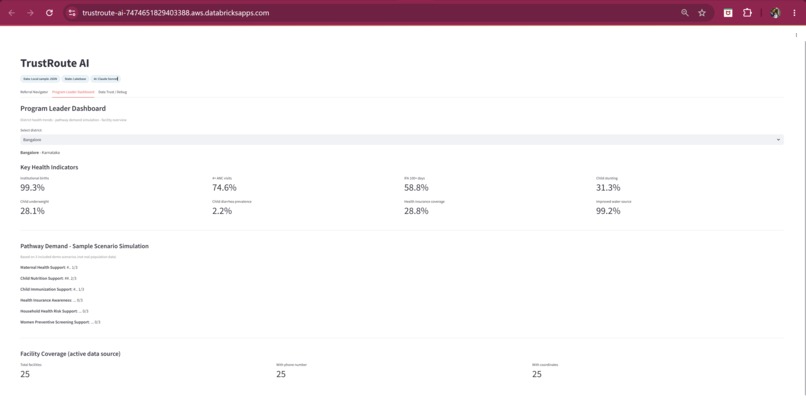Click the Child Immunization Support row
This screenshot has height=408, width=806.
click(x=52, y=289)
